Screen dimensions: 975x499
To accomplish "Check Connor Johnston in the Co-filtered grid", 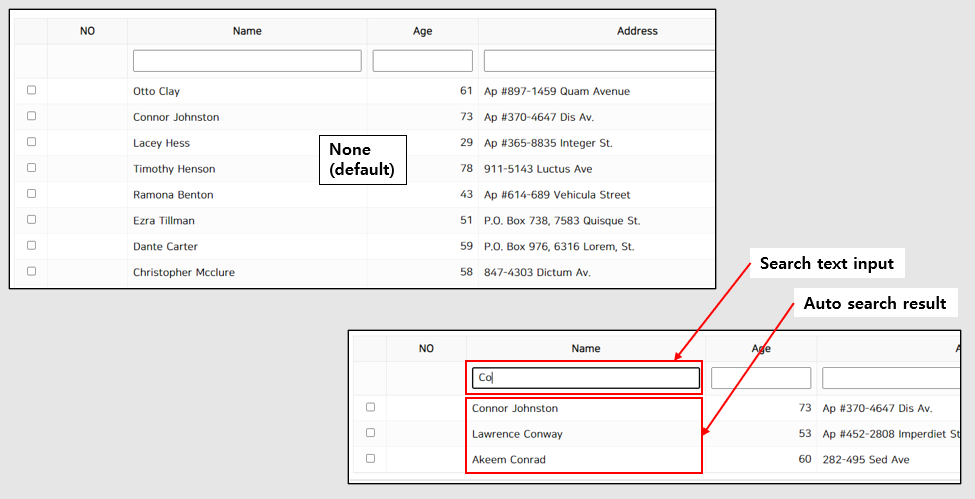I will (x=371, y=408).
